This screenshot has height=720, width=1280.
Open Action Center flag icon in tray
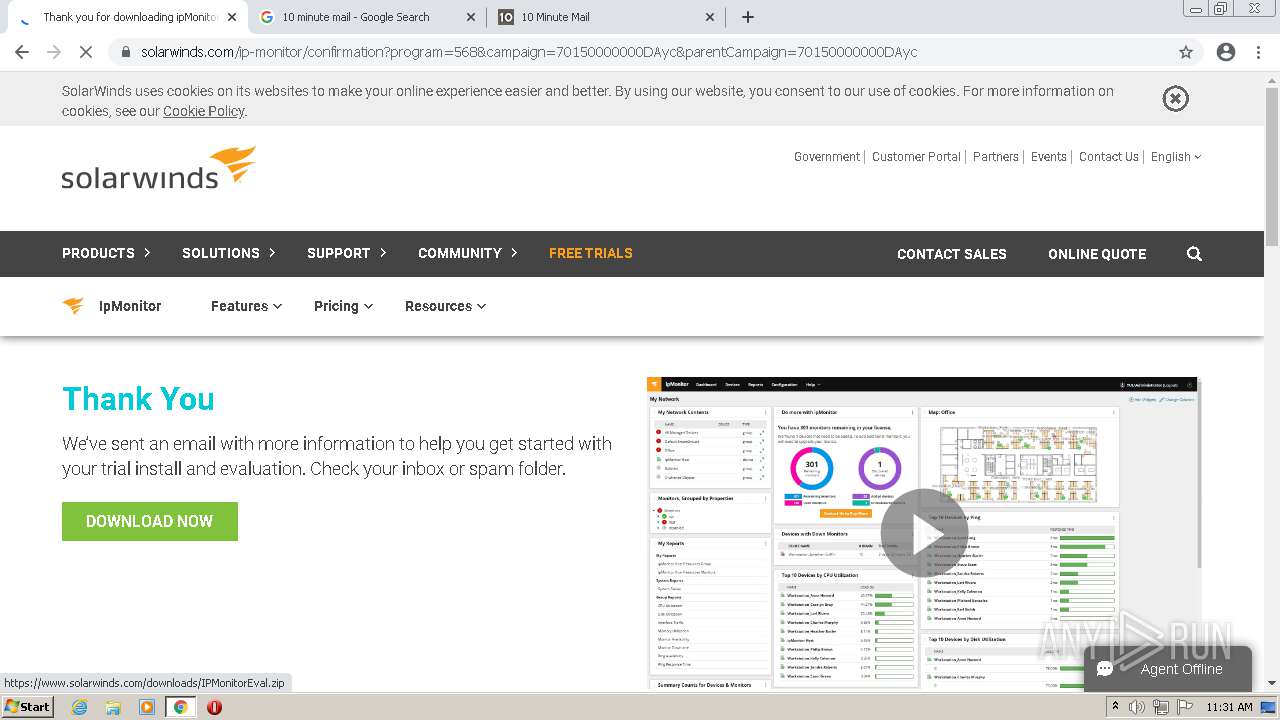(1185, 707)
